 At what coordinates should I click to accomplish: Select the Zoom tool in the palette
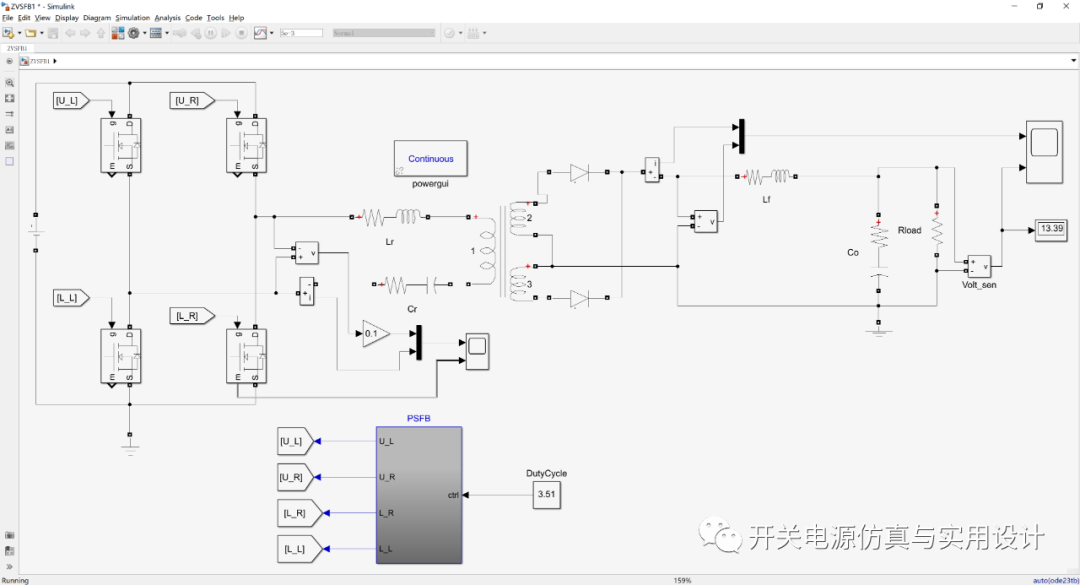point(9,82)
